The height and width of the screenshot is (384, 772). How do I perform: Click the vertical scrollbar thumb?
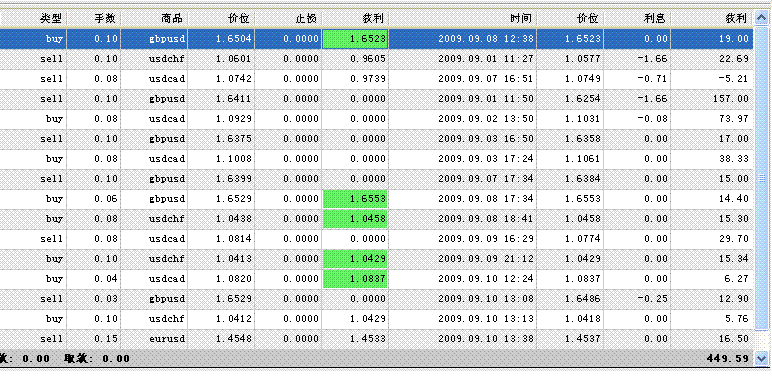point(761,178)
